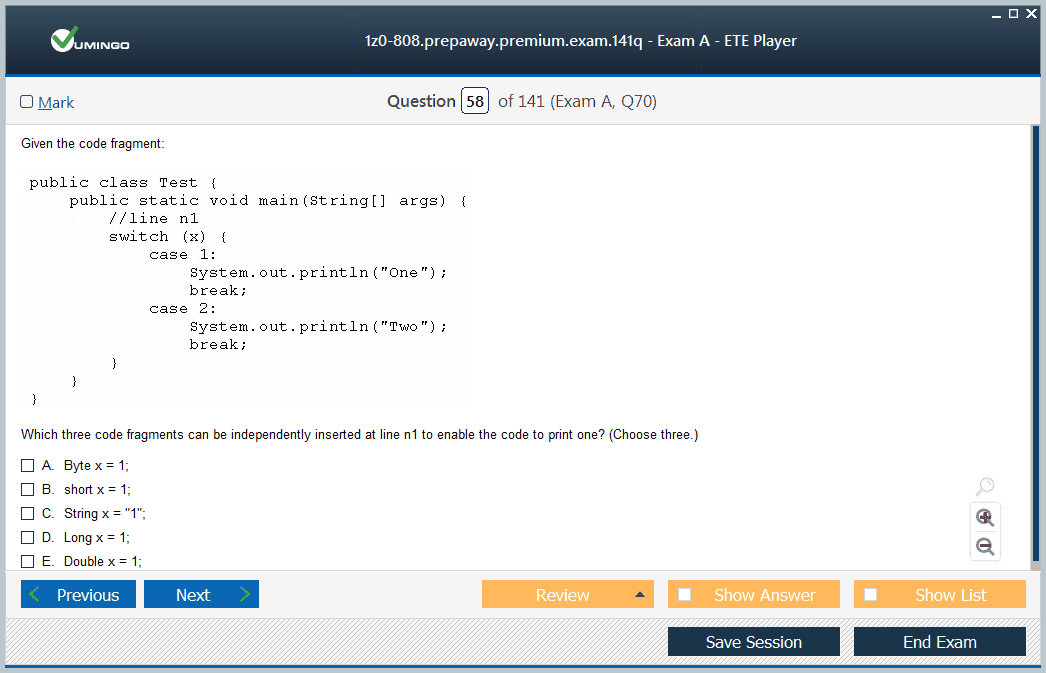Select answer E, Double x = 1
The image size is (1046, 673).
click(x=28, y=561)
